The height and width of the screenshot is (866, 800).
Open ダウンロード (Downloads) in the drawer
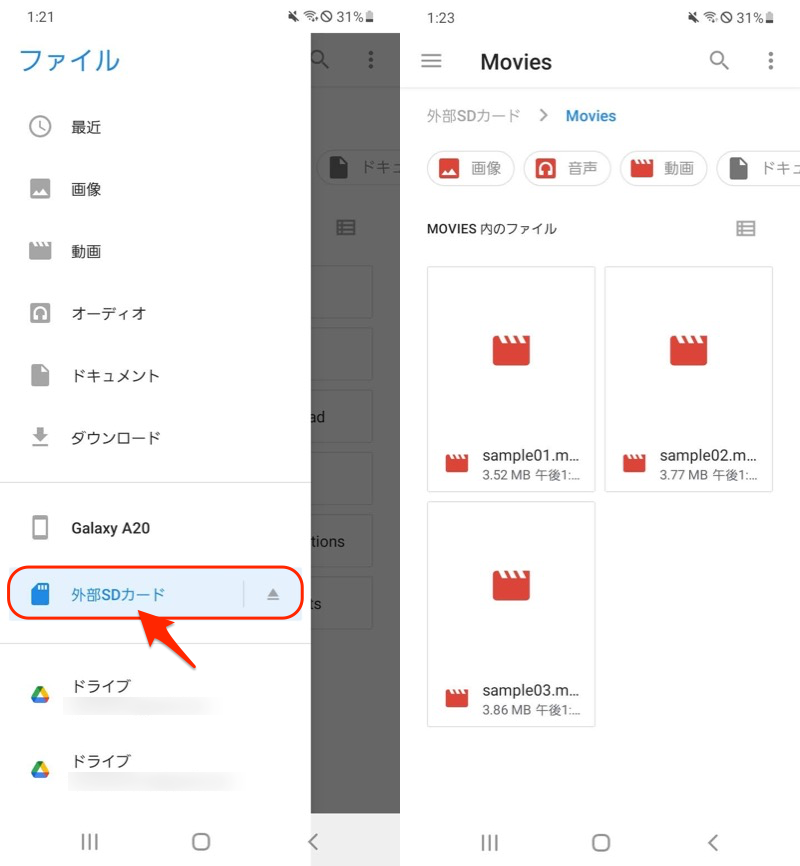[x=115, y=438]
